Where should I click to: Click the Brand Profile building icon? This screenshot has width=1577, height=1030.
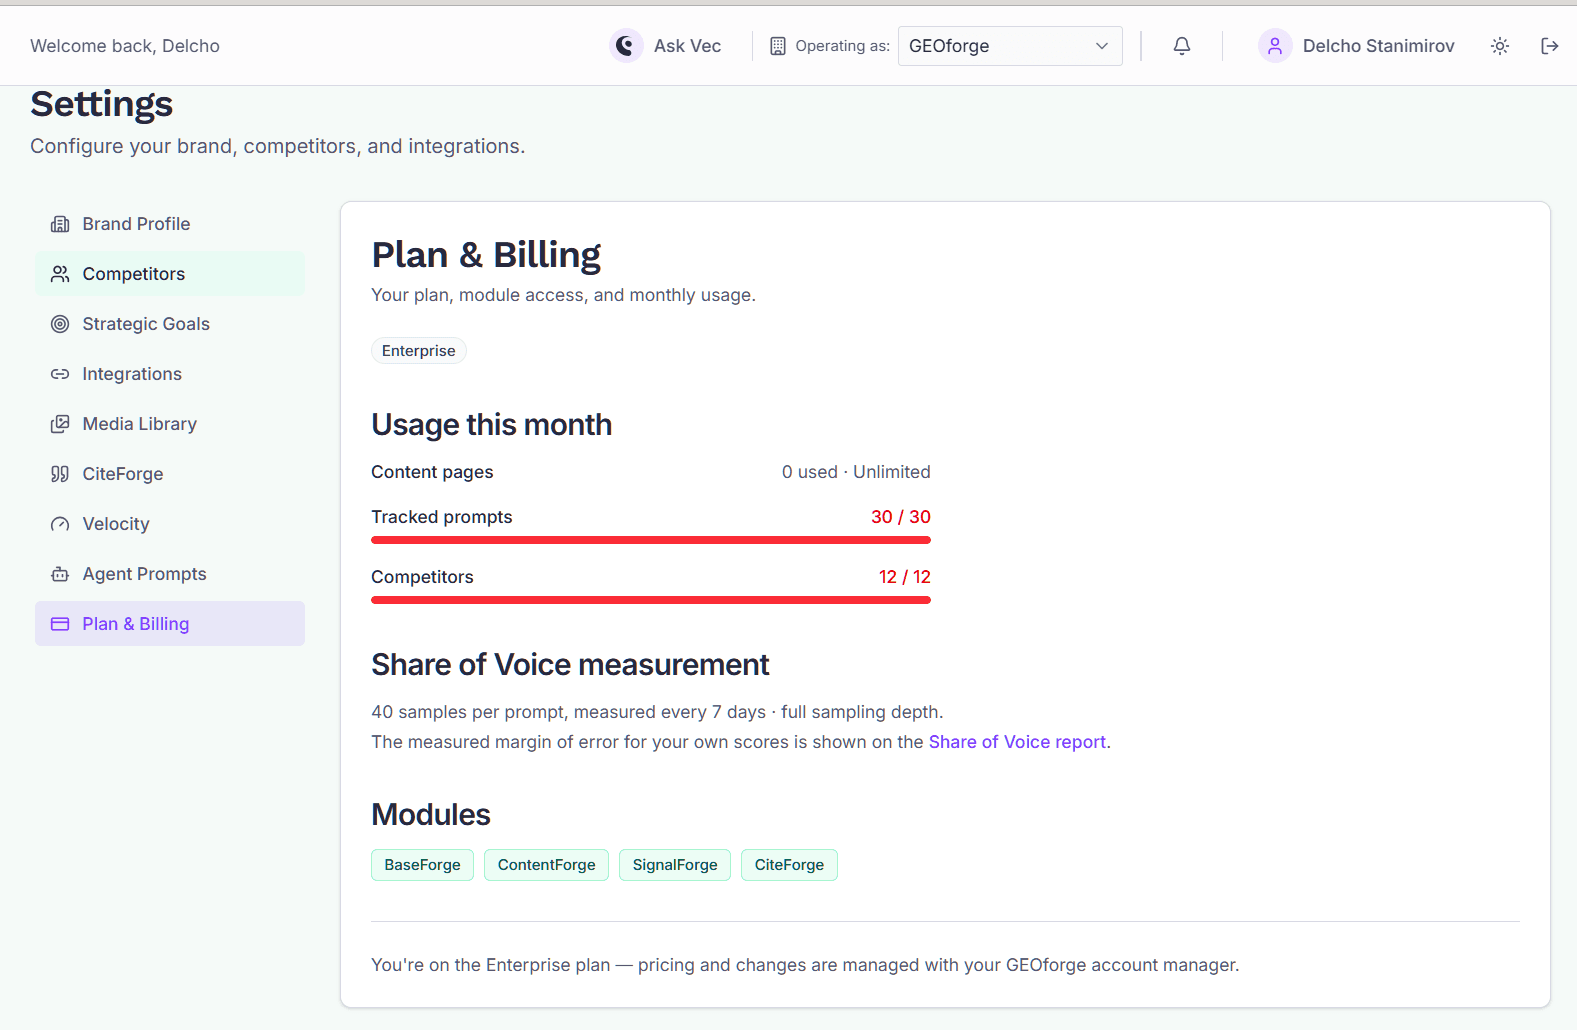pyautogui.click(x=60, y=224)
